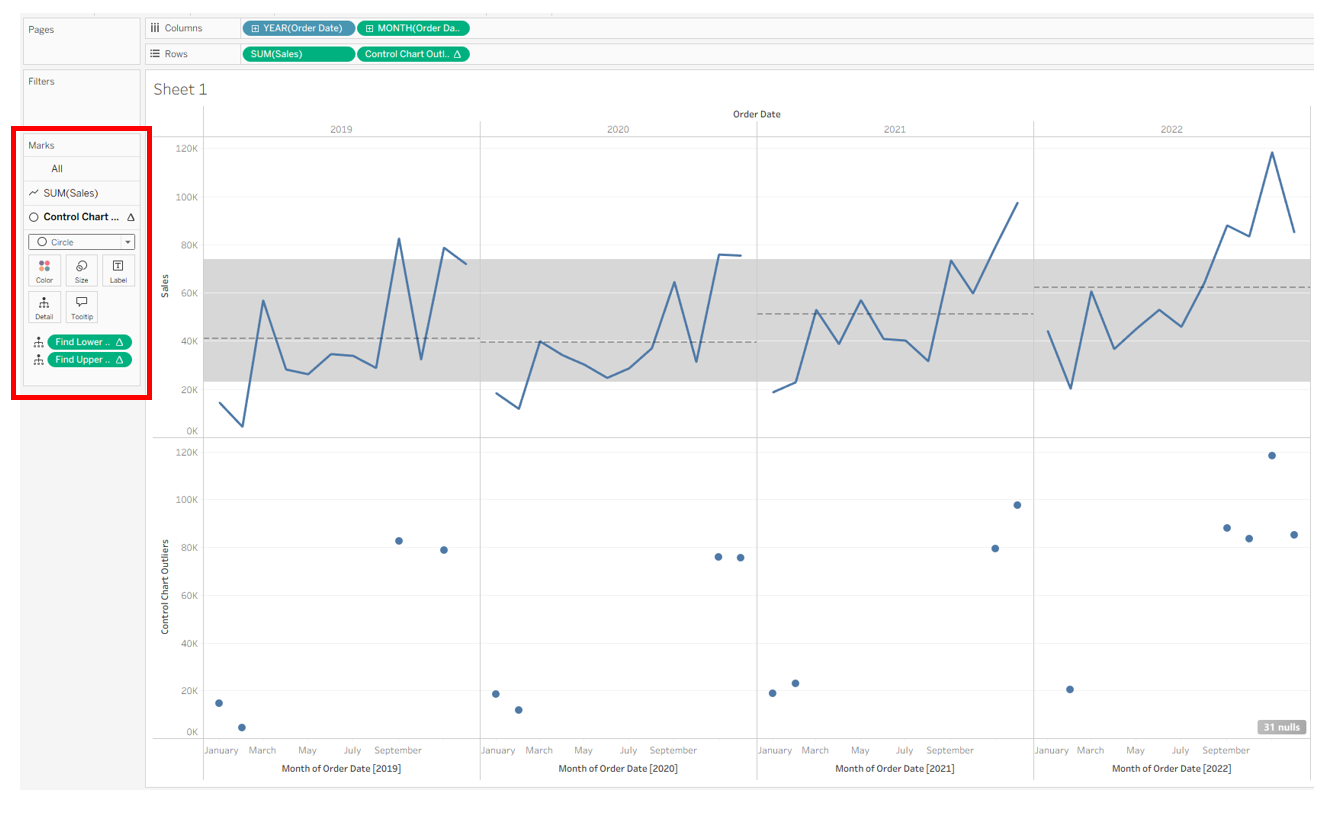Screen dimensions: 1320x821
Task: Click detail icon beside Find Lower pill
Action: tap(38, 342)
